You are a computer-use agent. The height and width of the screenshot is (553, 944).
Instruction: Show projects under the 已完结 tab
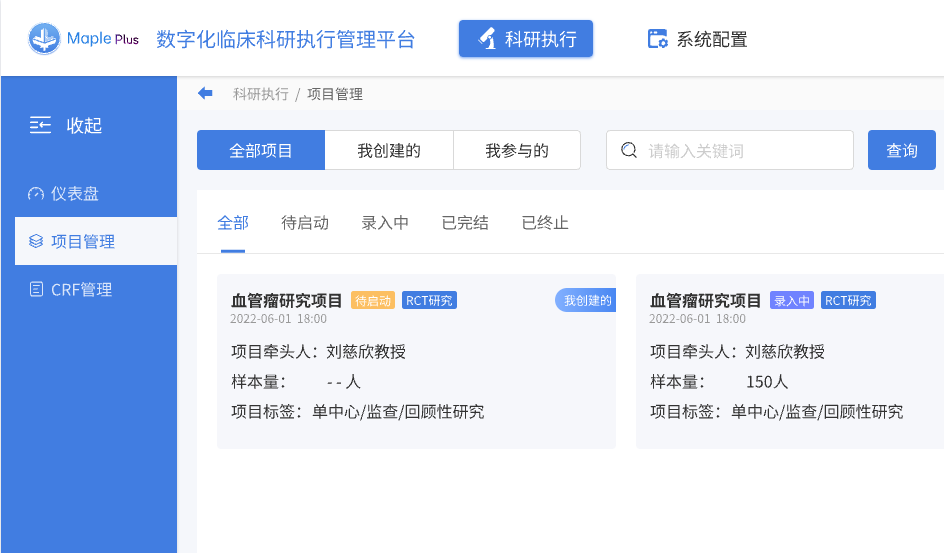click(x=465, y=223)
